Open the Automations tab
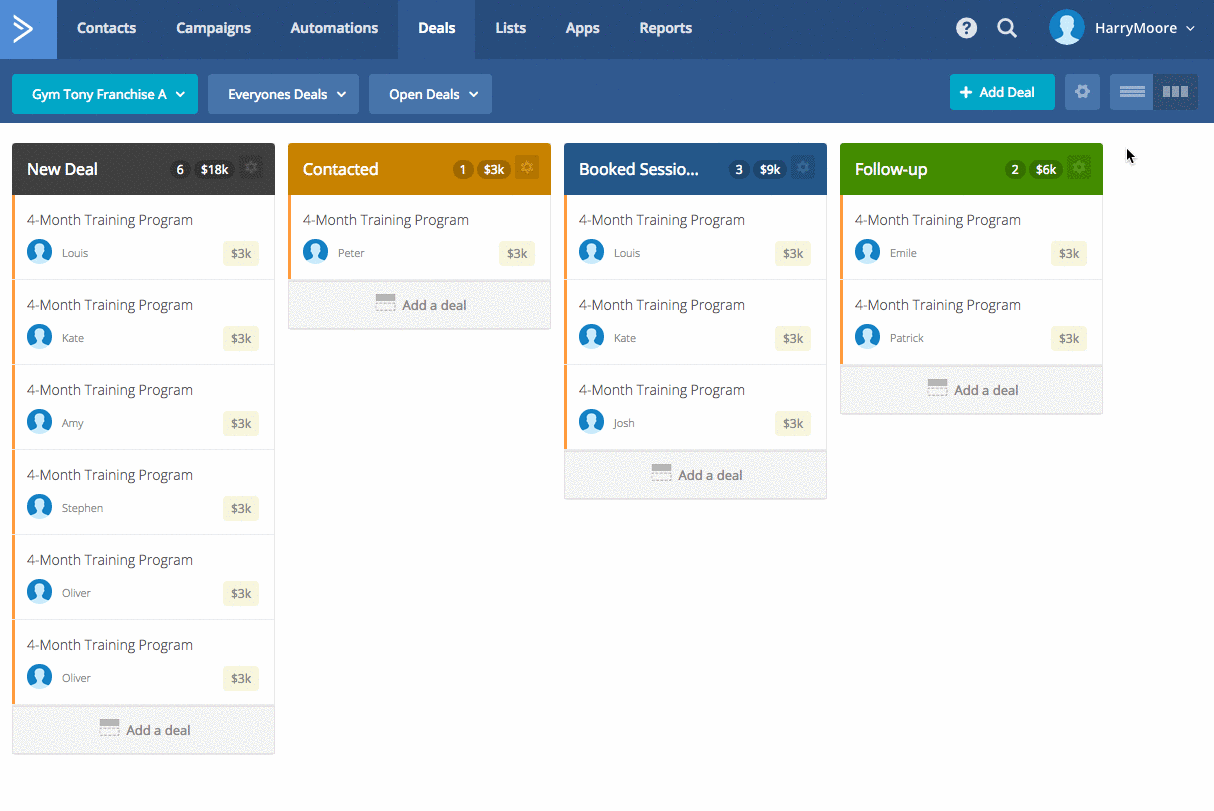 pyautogui.click(x=334, y=28)
